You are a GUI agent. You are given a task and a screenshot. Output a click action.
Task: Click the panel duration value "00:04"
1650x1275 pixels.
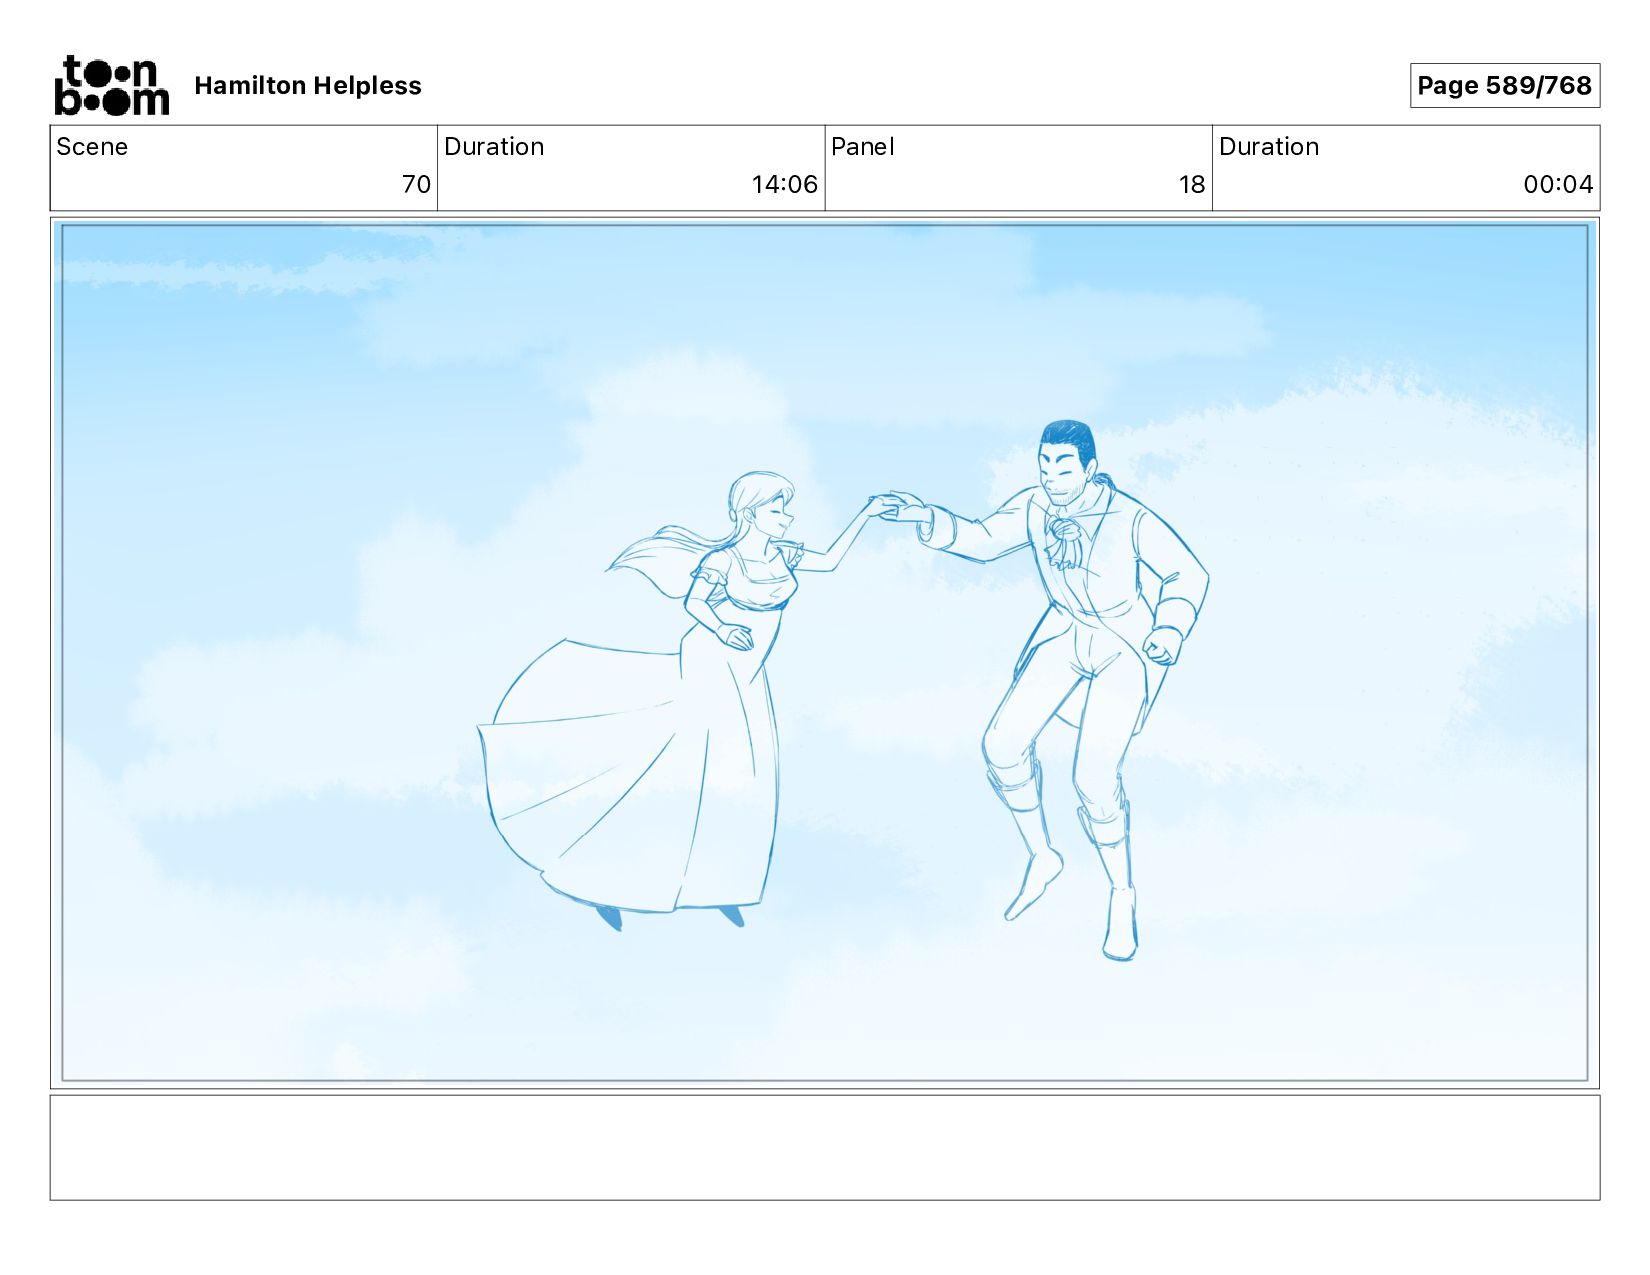click(1558, 185)
